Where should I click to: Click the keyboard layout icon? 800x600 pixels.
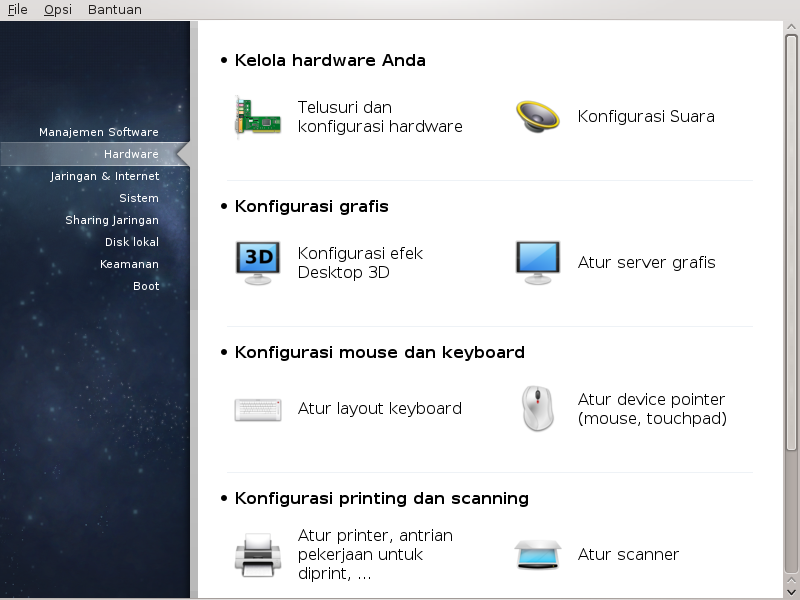click(x=258, y=409)
